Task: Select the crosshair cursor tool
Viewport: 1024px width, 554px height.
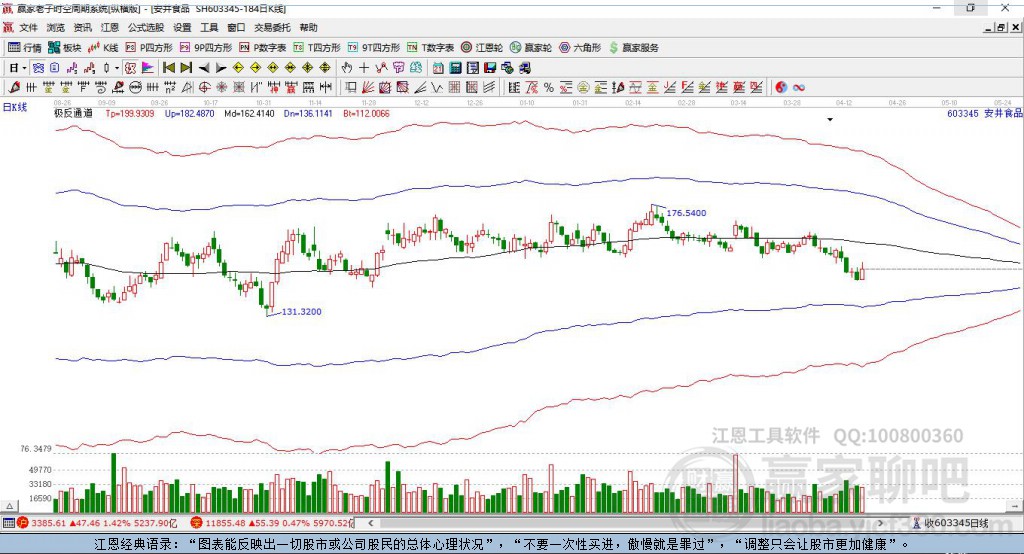Action: [x=364, y=68]
